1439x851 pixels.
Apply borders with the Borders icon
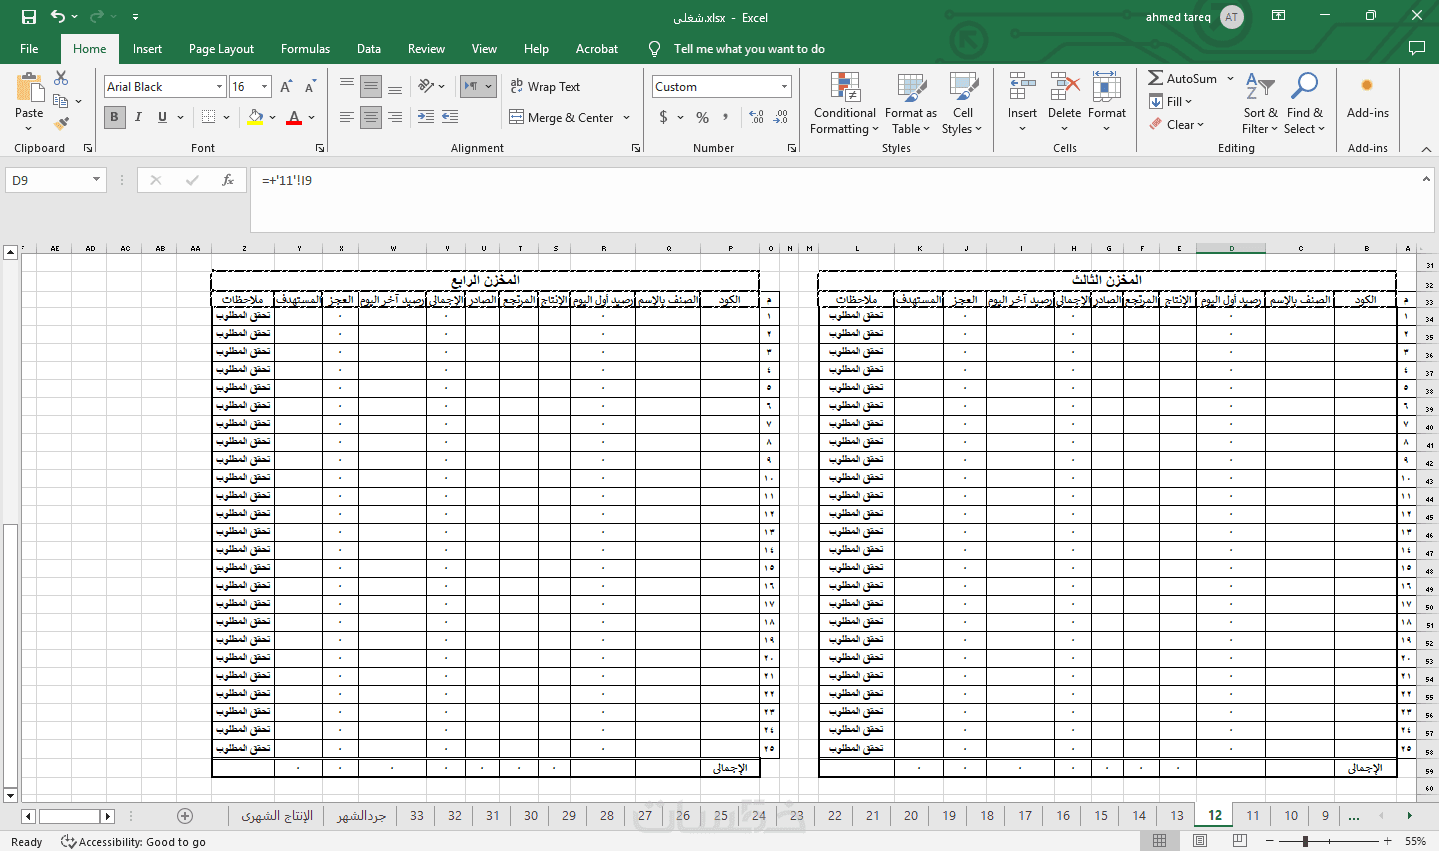pyautogui.click(x=208, y=117)
